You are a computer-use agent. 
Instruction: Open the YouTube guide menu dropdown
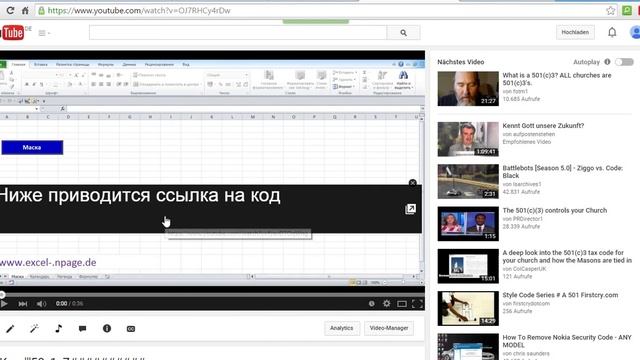[44, 33]
